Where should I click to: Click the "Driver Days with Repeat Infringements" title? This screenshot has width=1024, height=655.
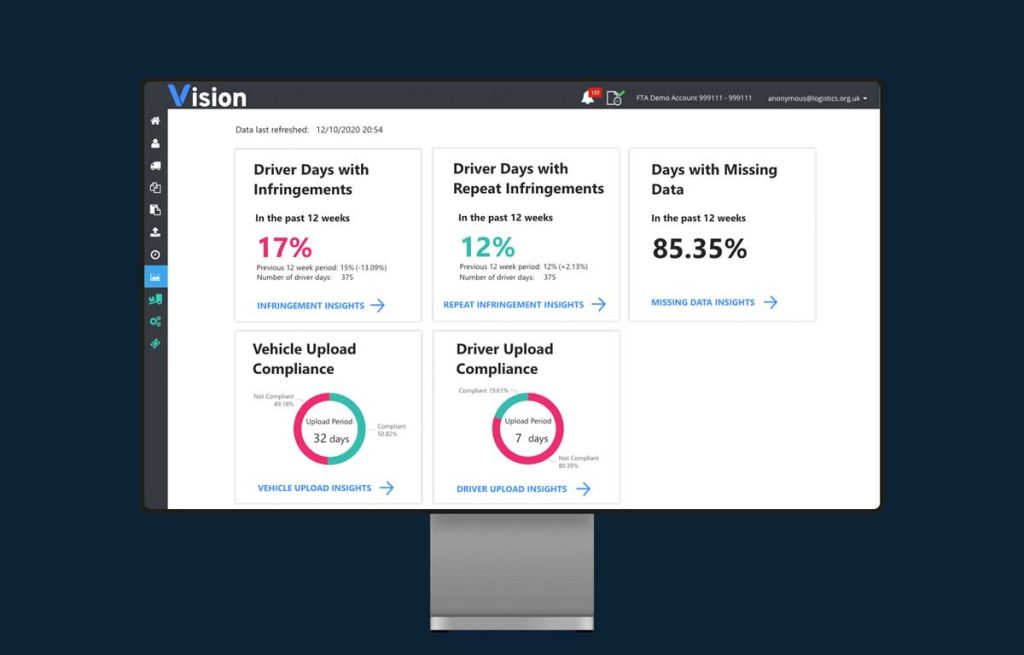(x=528, y=178)
